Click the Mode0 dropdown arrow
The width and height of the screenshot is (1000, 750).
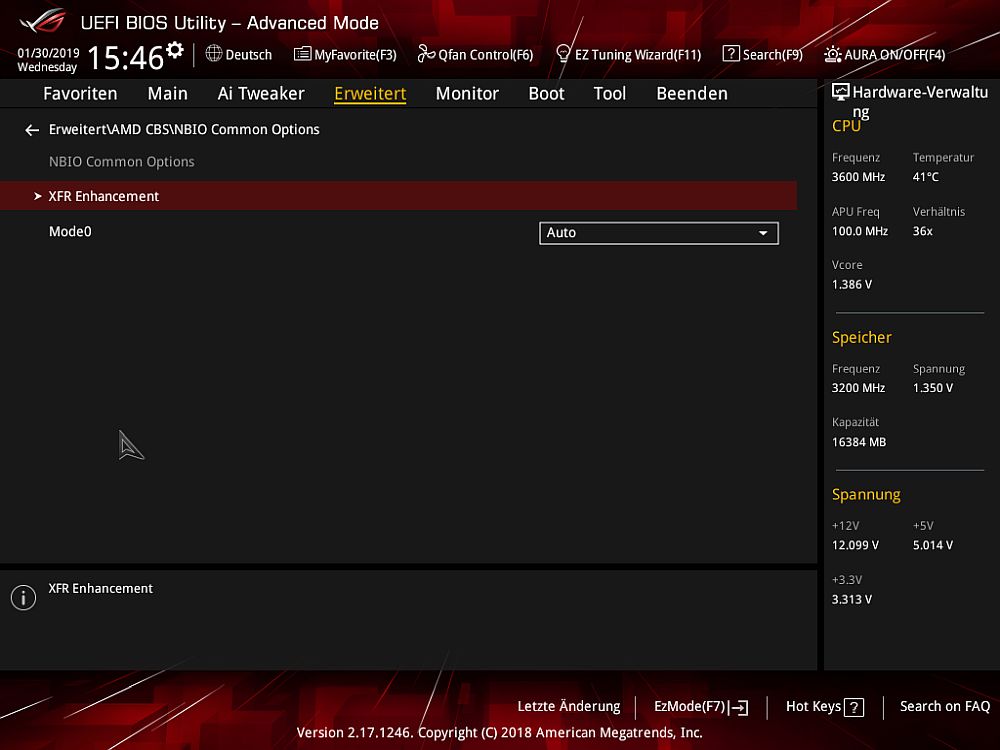coord(763,233)
